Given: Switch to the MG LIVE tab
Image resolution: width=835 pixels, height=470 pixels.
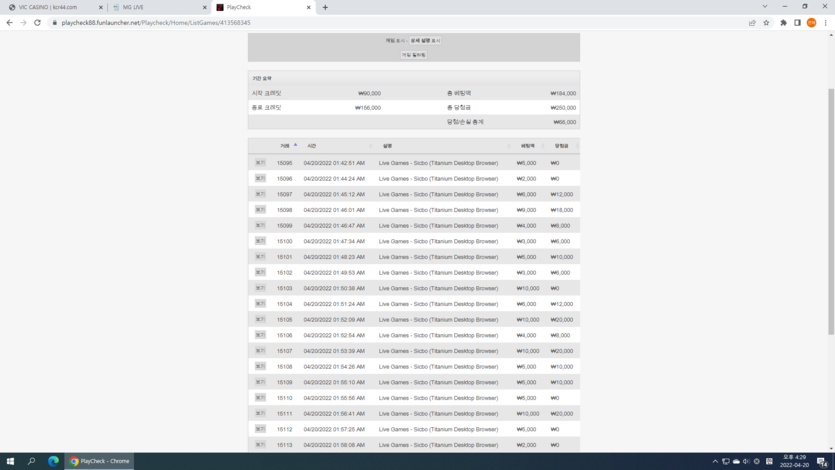Looking at the screenshot, I should tap(158, 7).
